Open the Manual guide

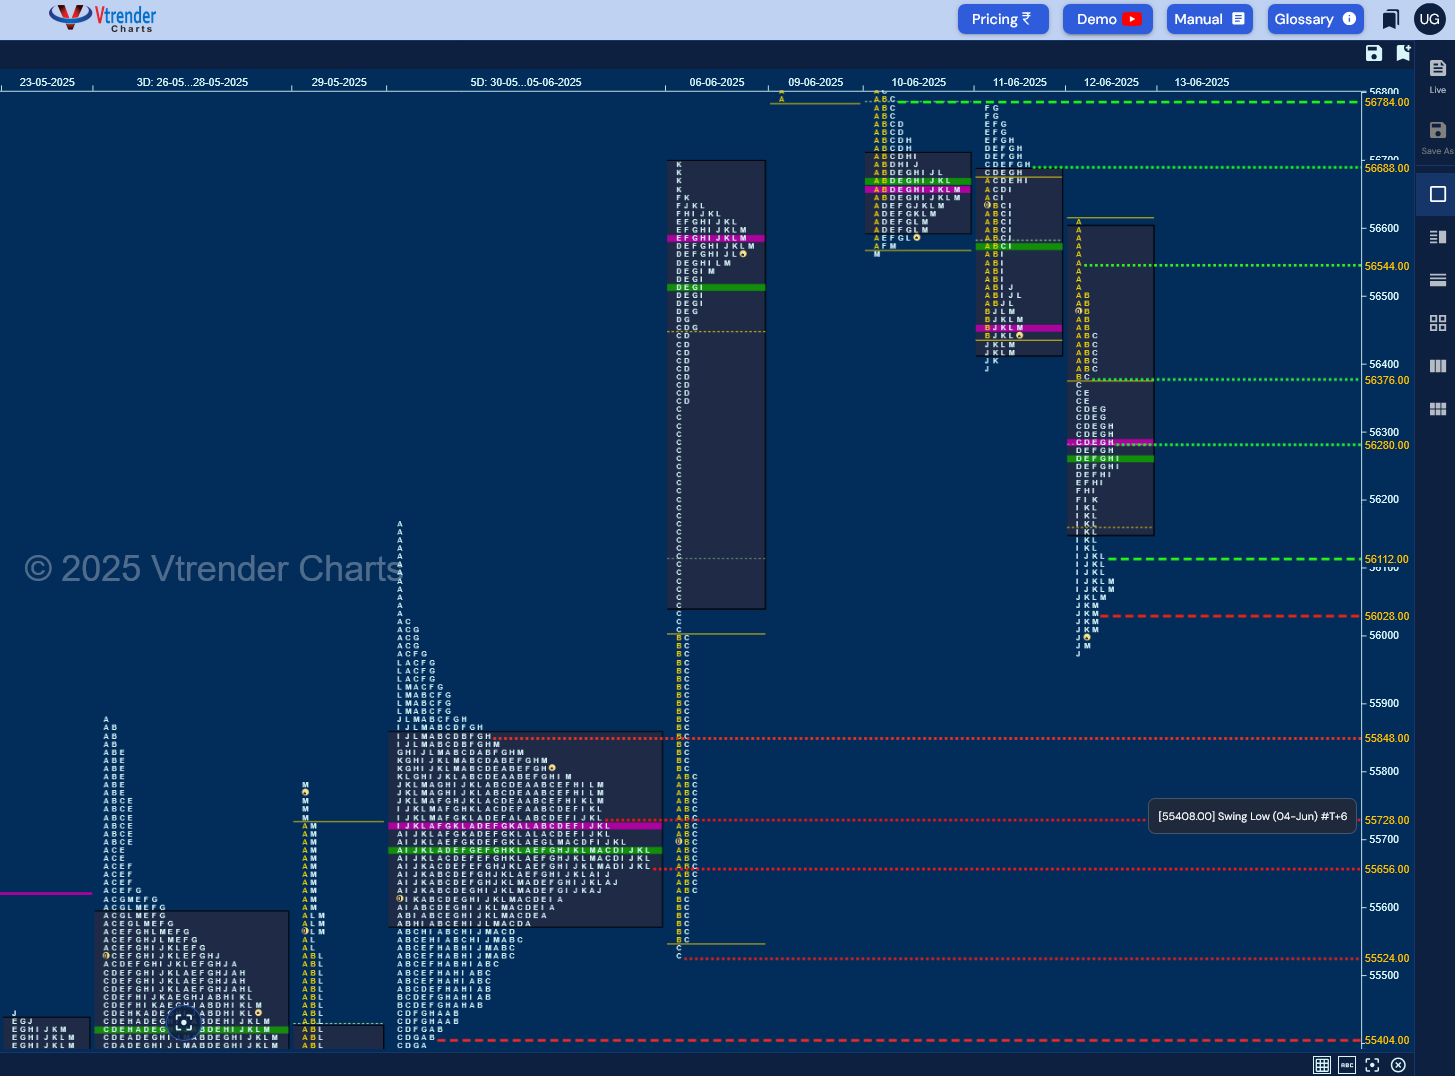1210,19
